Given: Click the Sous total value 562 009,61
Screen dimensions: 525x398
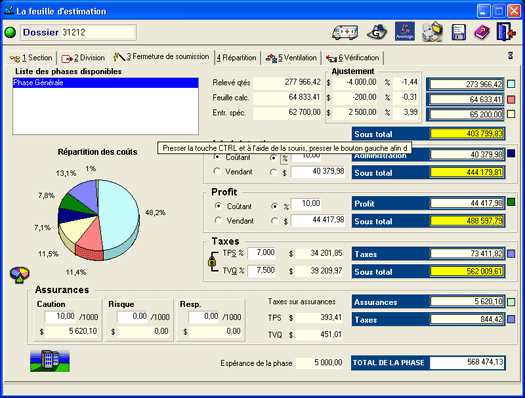Looking at the screenshot, I should click(467, 271).
